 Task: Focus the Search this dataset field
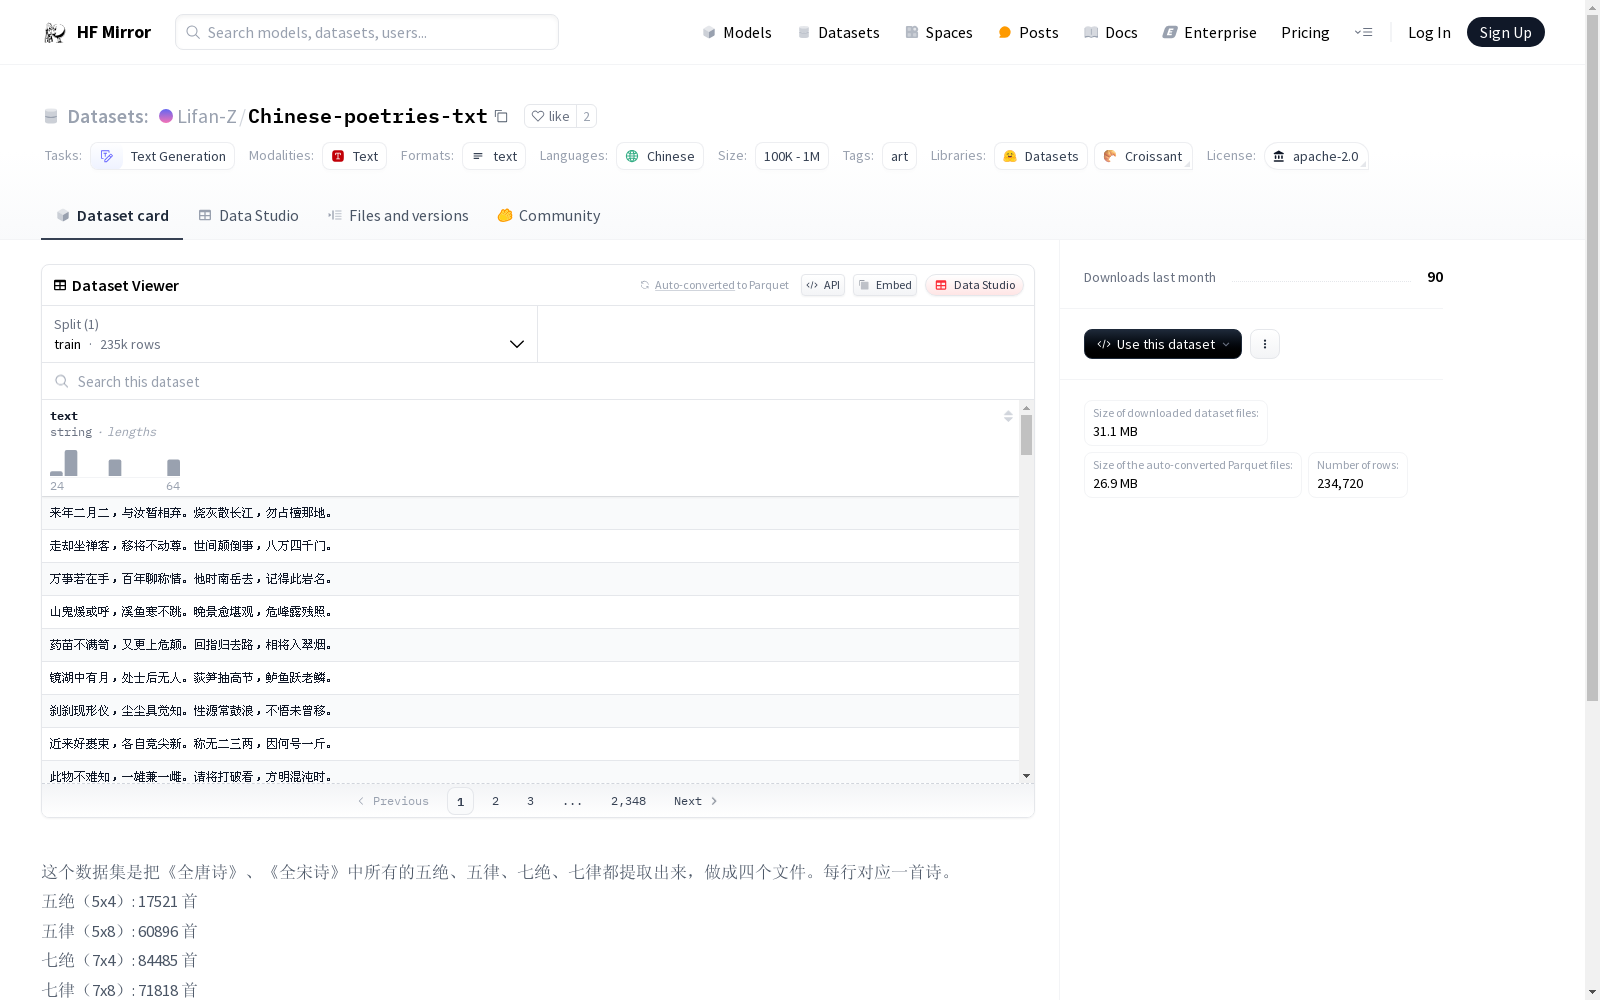click(x=538, y=381)
